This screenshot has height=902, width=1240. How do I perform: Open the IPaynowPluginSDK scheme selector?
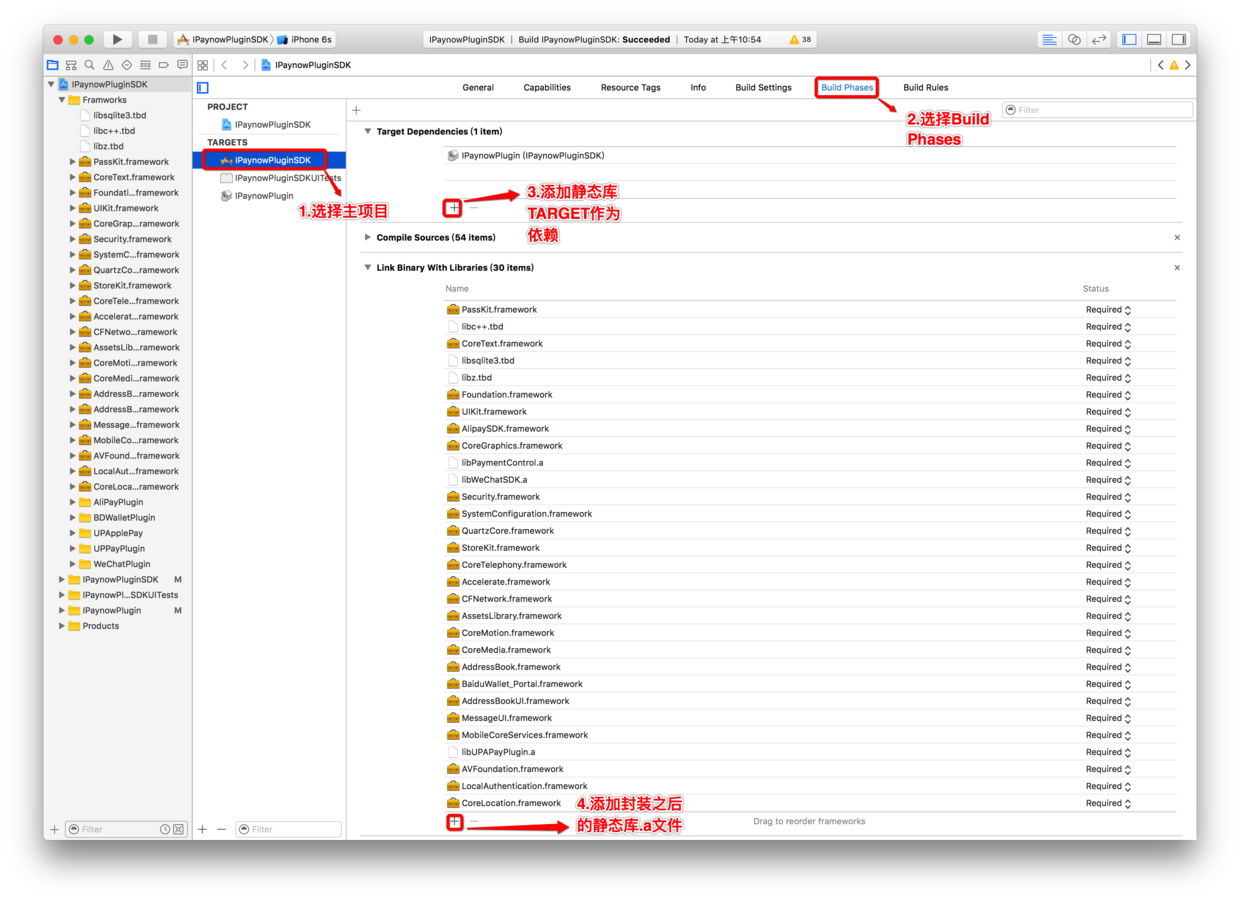(223, 40)
